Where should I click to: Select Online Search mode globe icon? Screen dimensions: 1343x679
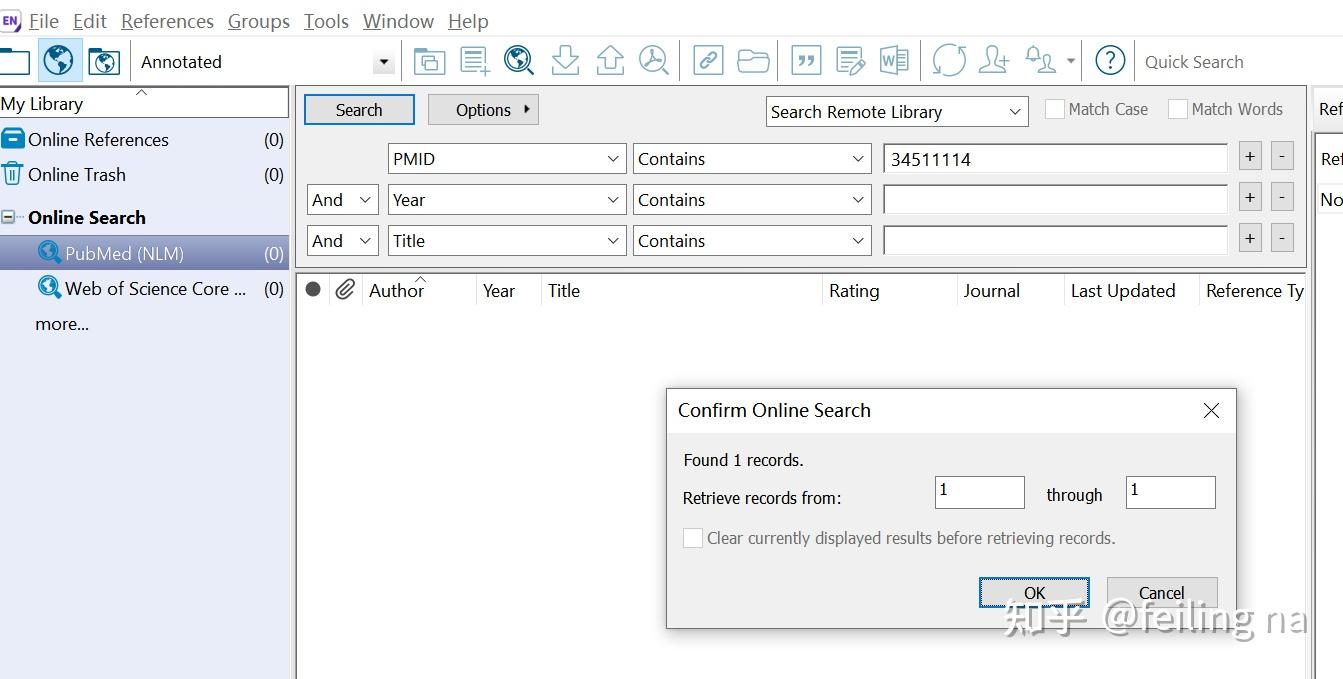click(x=59, y=61)
